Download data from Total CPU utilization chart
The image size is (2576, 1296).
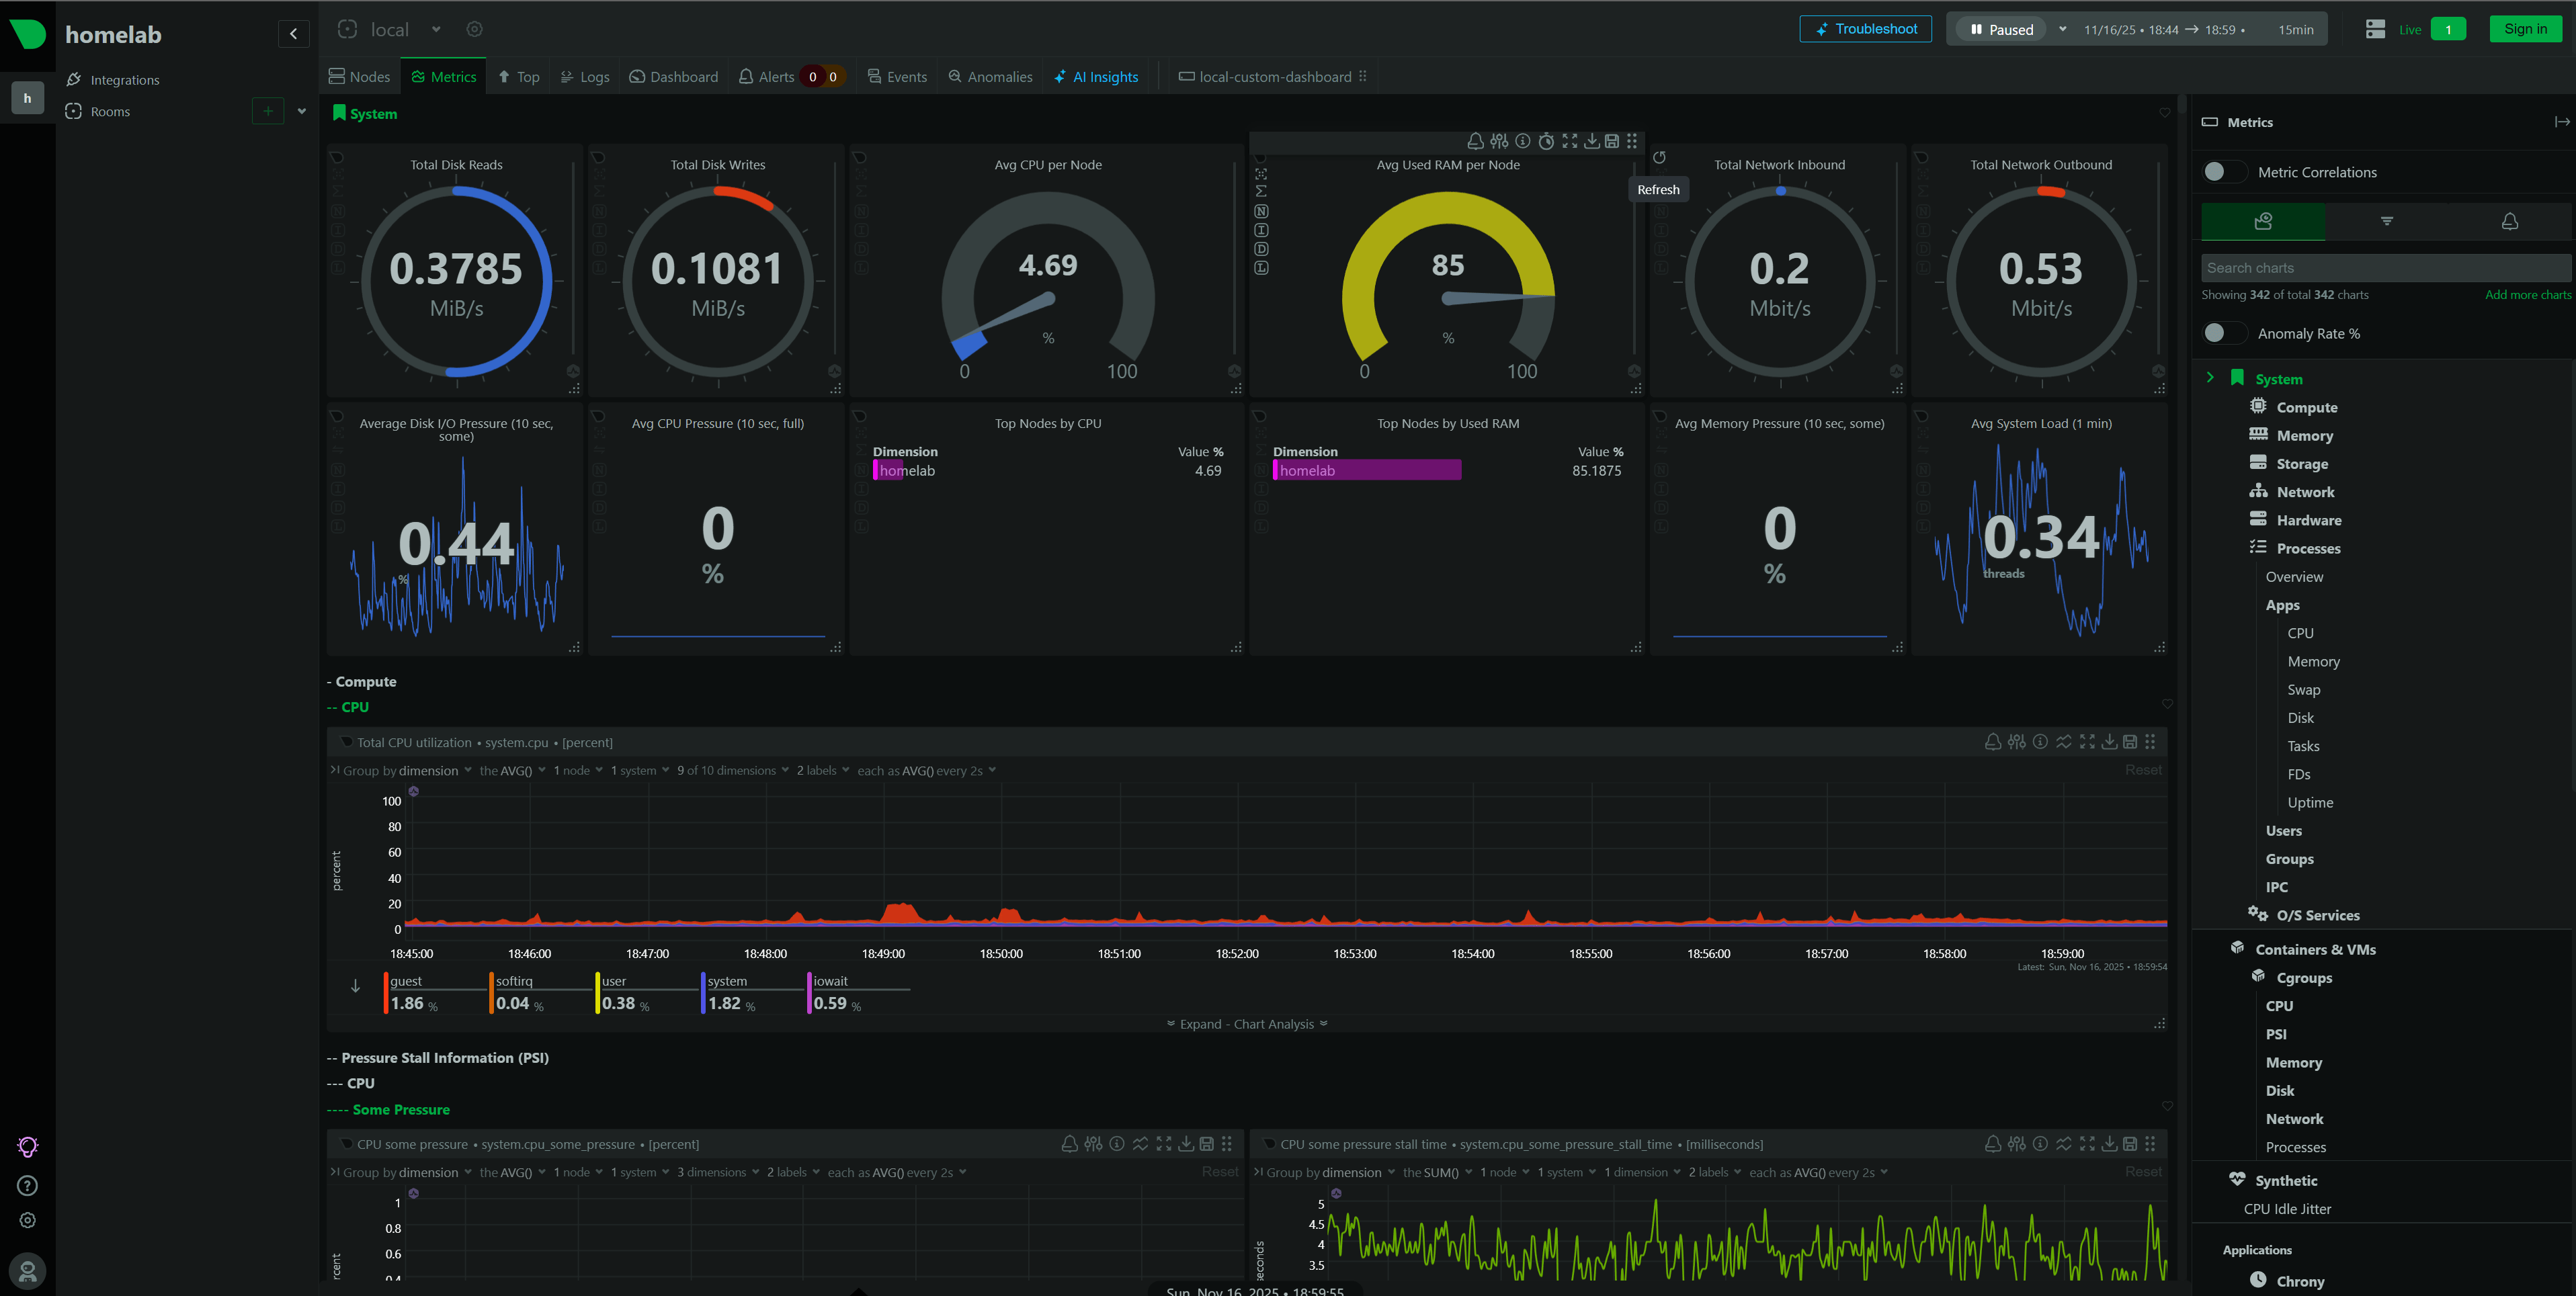2109,742
